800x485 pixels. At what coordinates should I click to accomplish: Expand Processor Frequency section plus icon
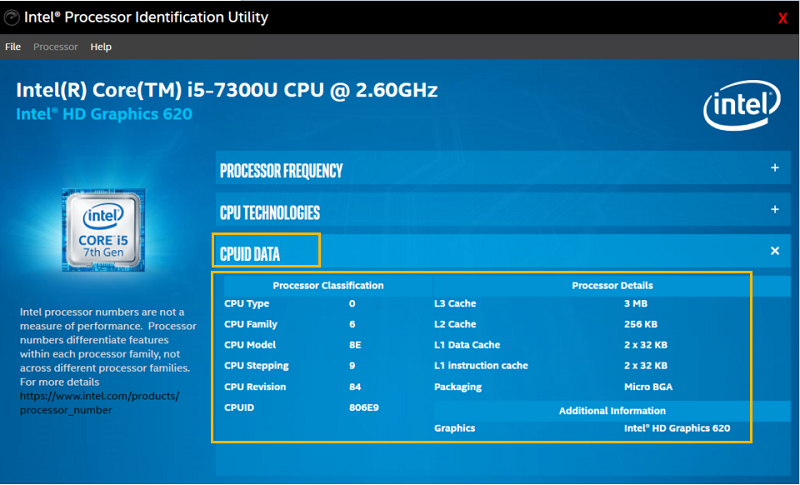coord(774,168)
